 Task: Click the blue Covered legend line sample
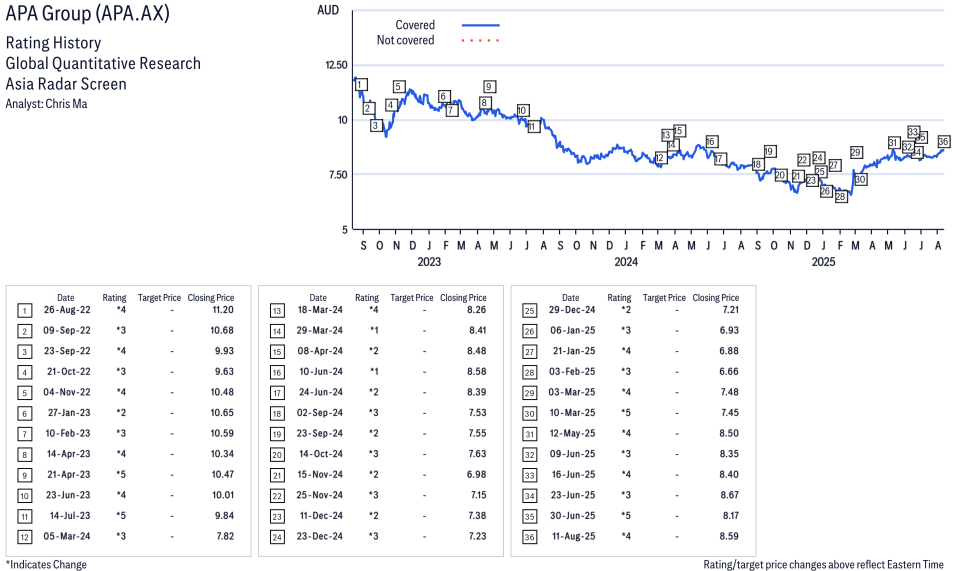481,25
